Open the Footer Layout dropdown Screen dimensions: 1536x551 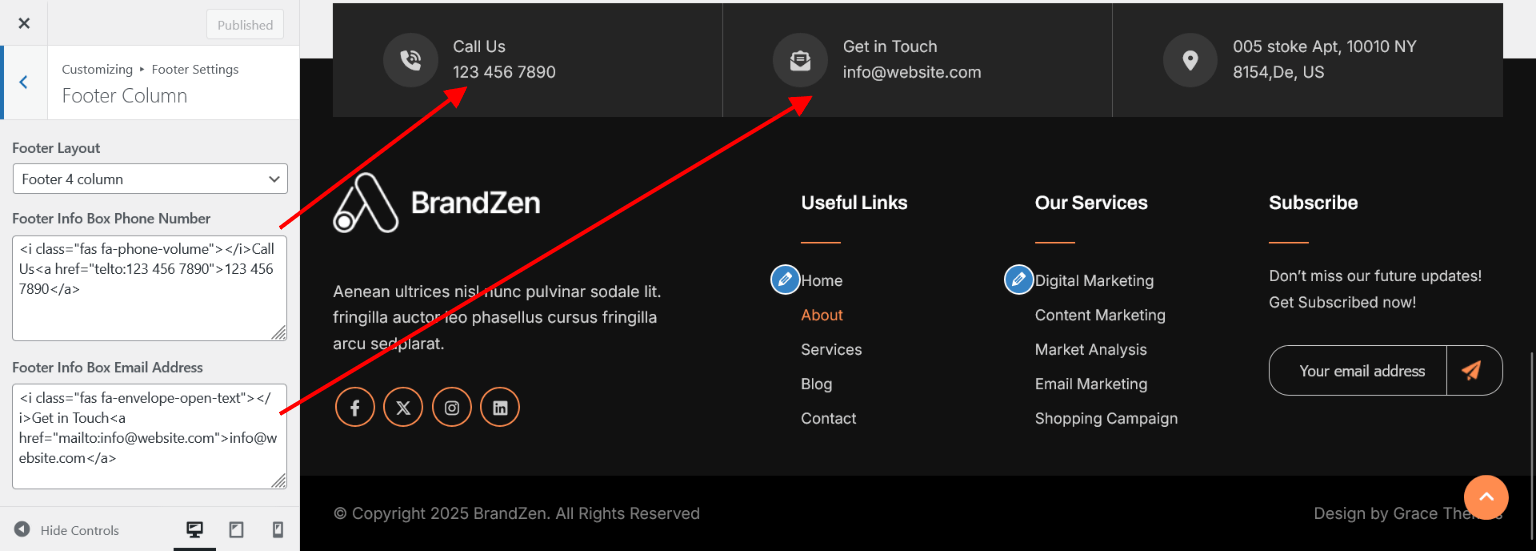150,179
